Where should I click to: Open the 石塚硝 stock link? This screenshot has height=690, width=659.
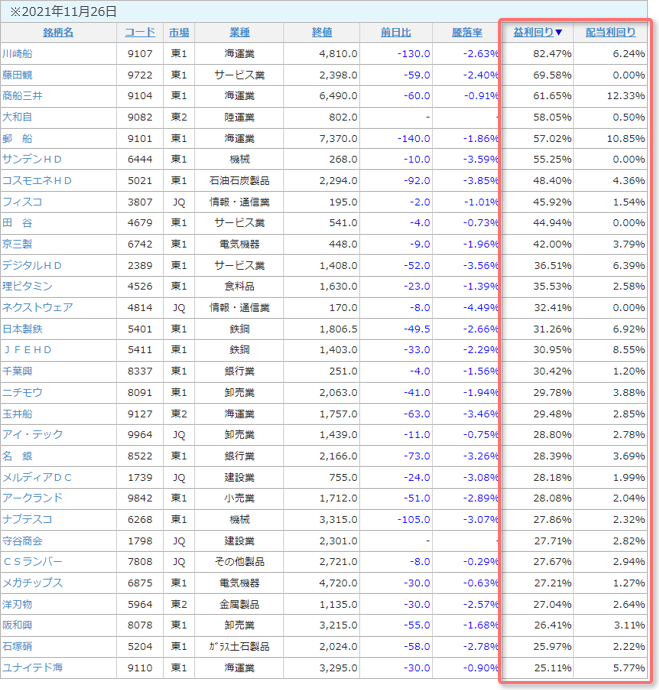(17, 647)
